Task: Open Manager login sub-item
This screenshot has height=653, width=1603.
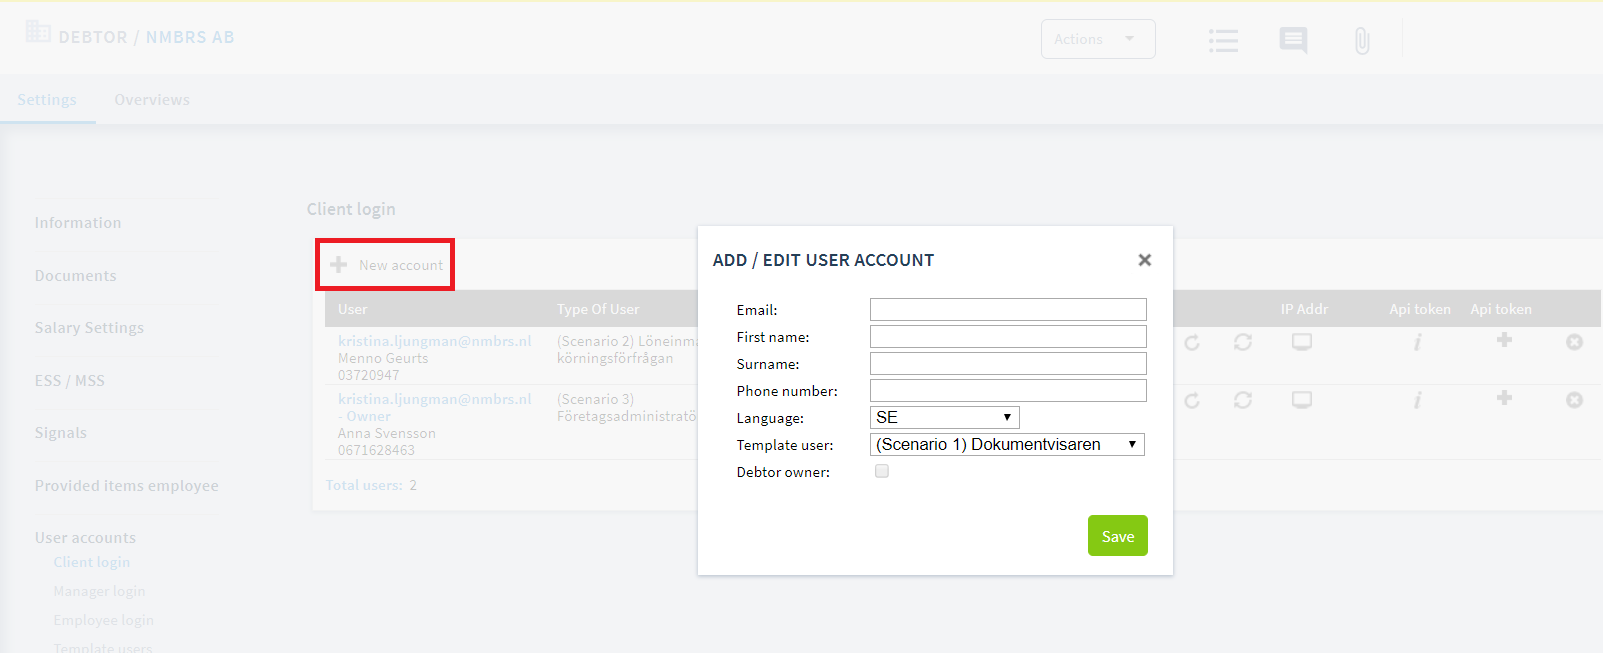Action: pyautogui.click(x=99, y=591)
